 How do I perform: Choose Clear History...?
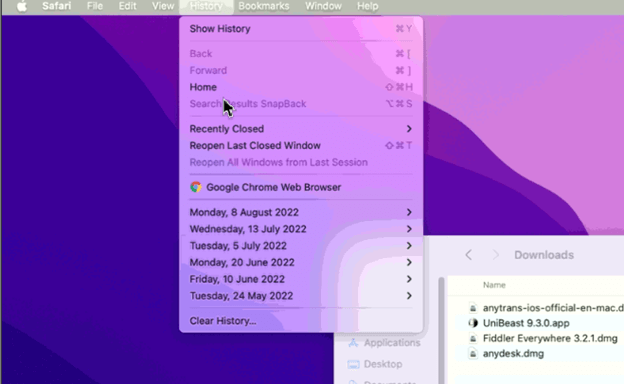(x=301, y=321)
